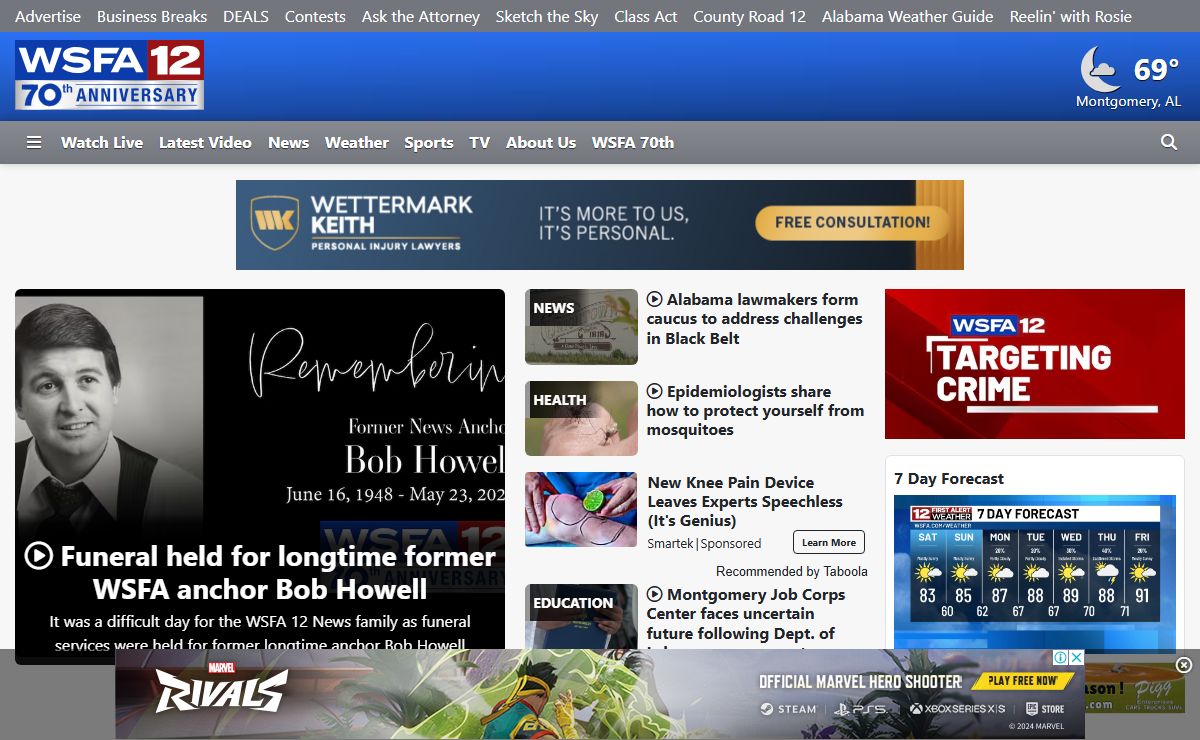This screenshot has width=1200, height=740.
Task: Open the Contests link
Action: (315, 16)
